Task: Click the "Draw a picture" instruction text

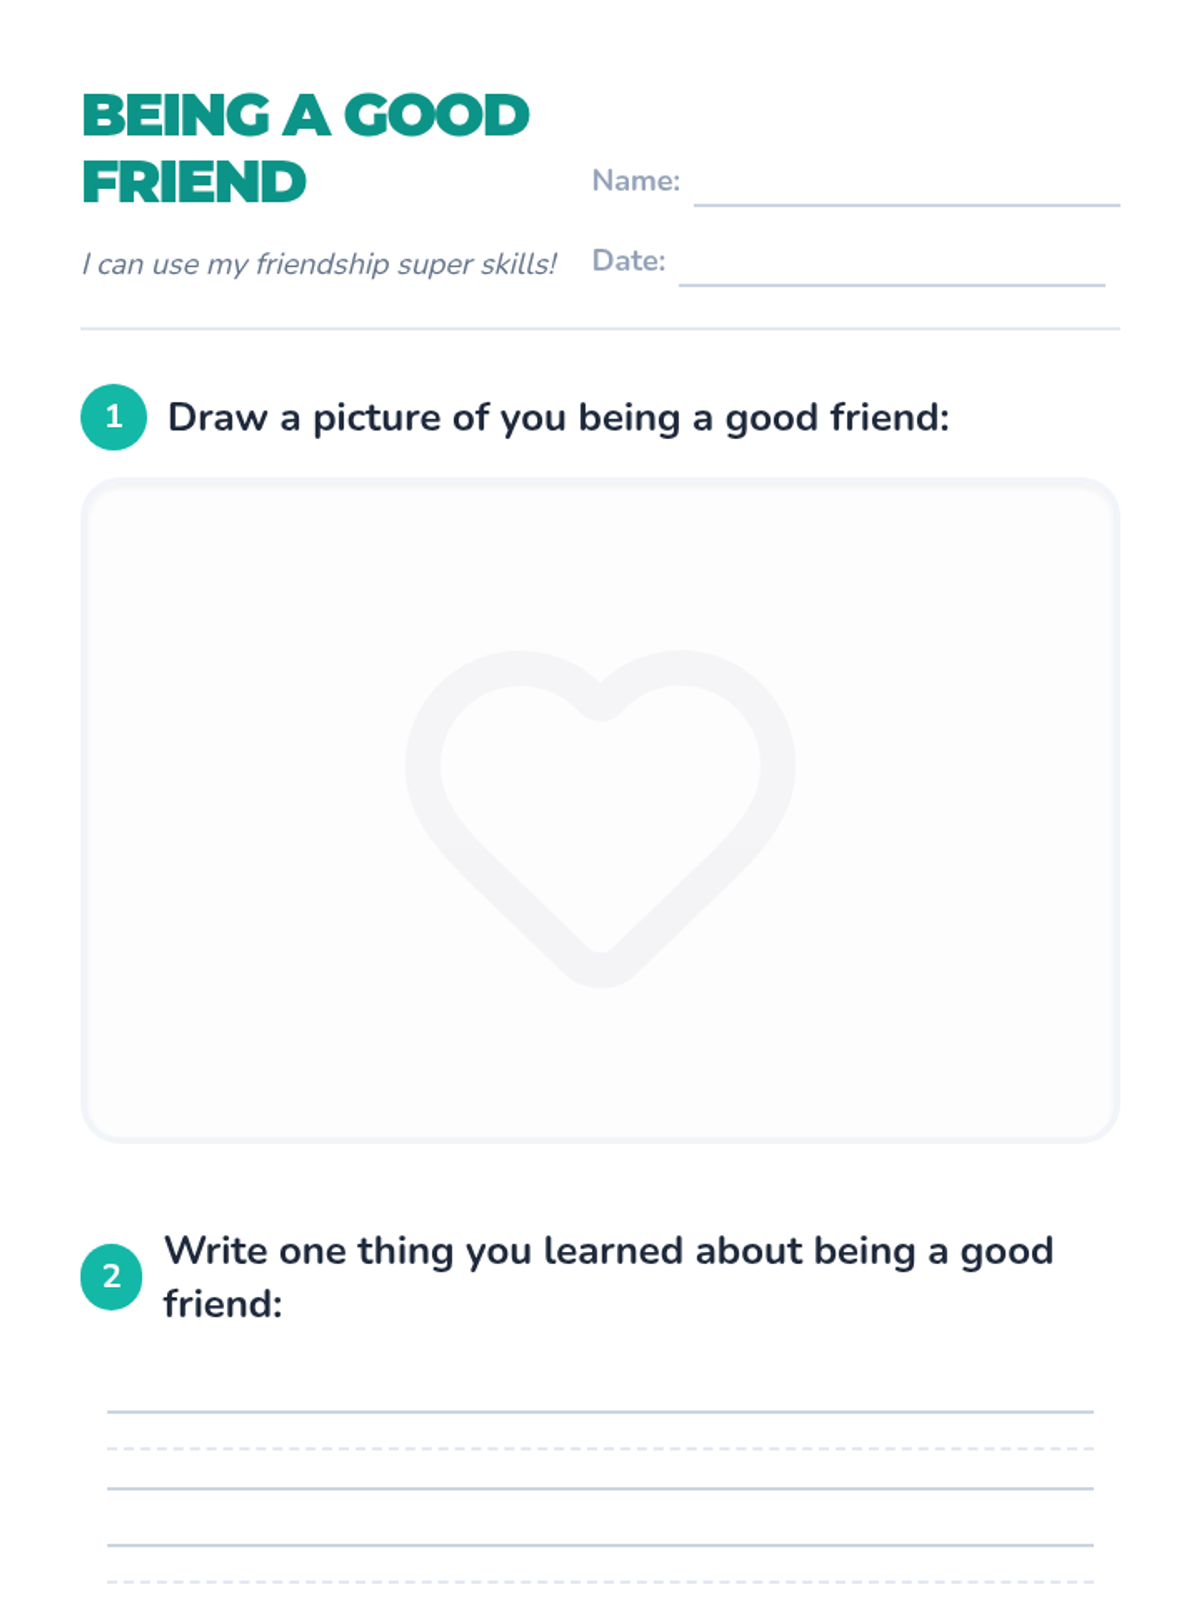Action: pyautogui.click(x=558, y=418)
